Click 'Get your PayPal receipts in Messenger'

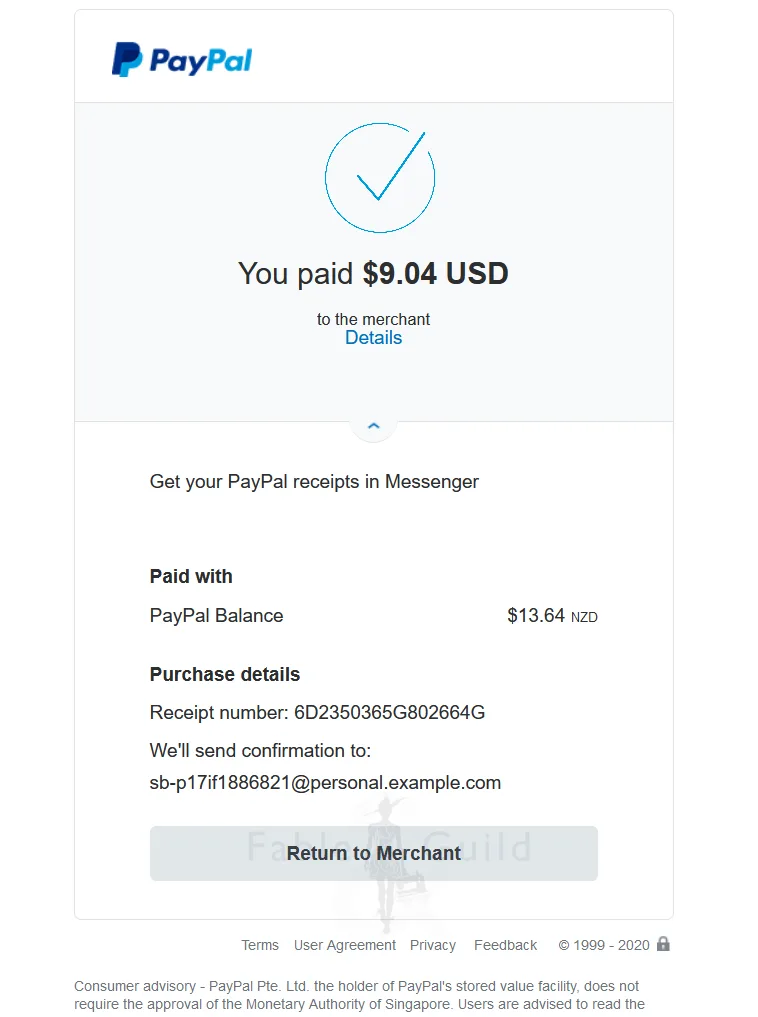(x=314, y=482)
